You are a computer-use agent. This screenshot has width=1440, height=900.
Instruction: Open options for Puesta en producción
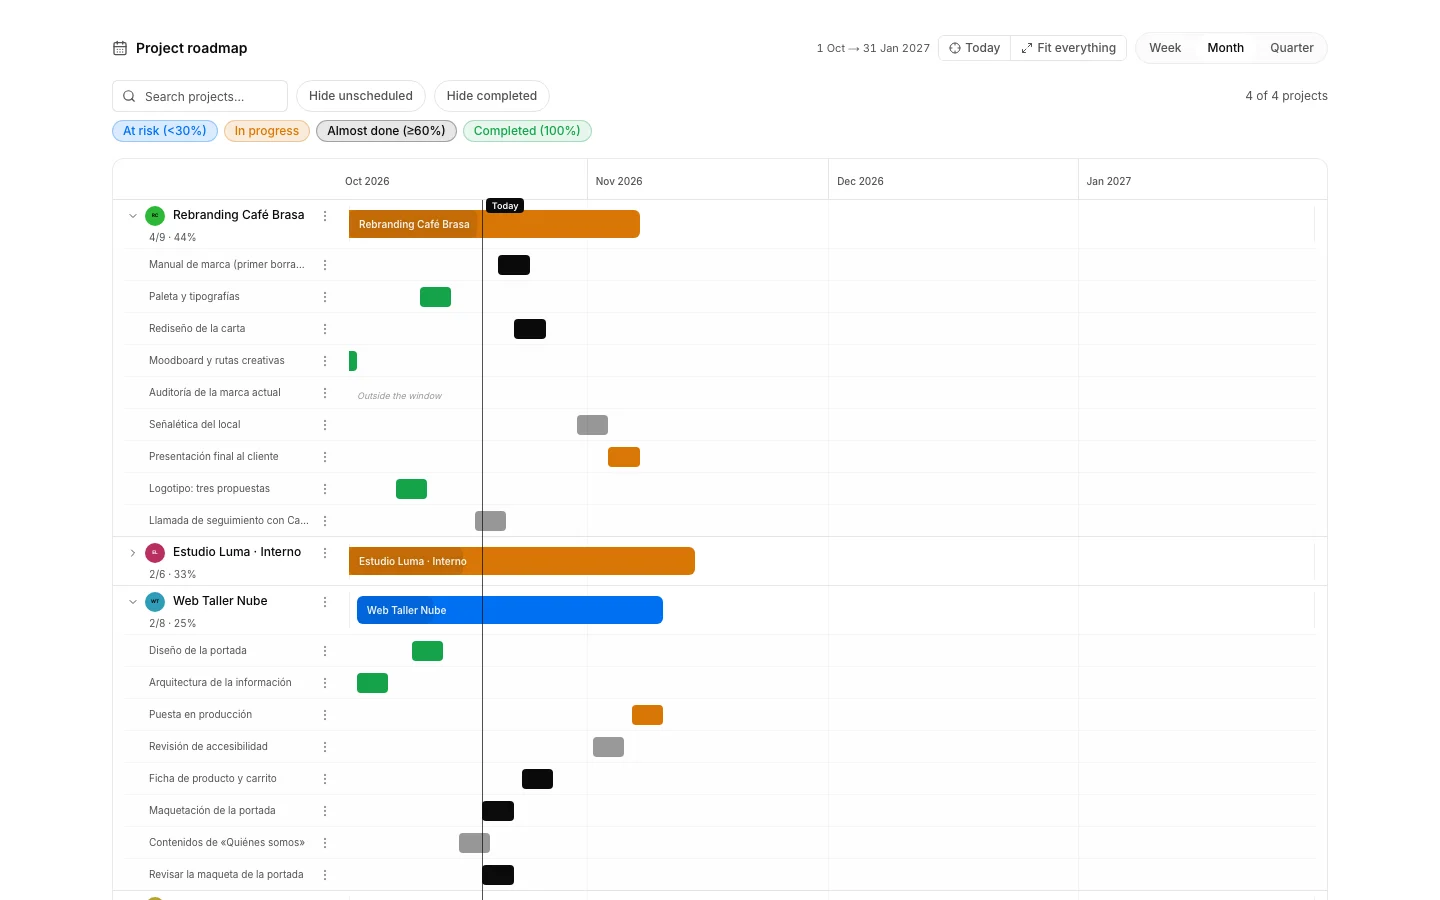325,715
